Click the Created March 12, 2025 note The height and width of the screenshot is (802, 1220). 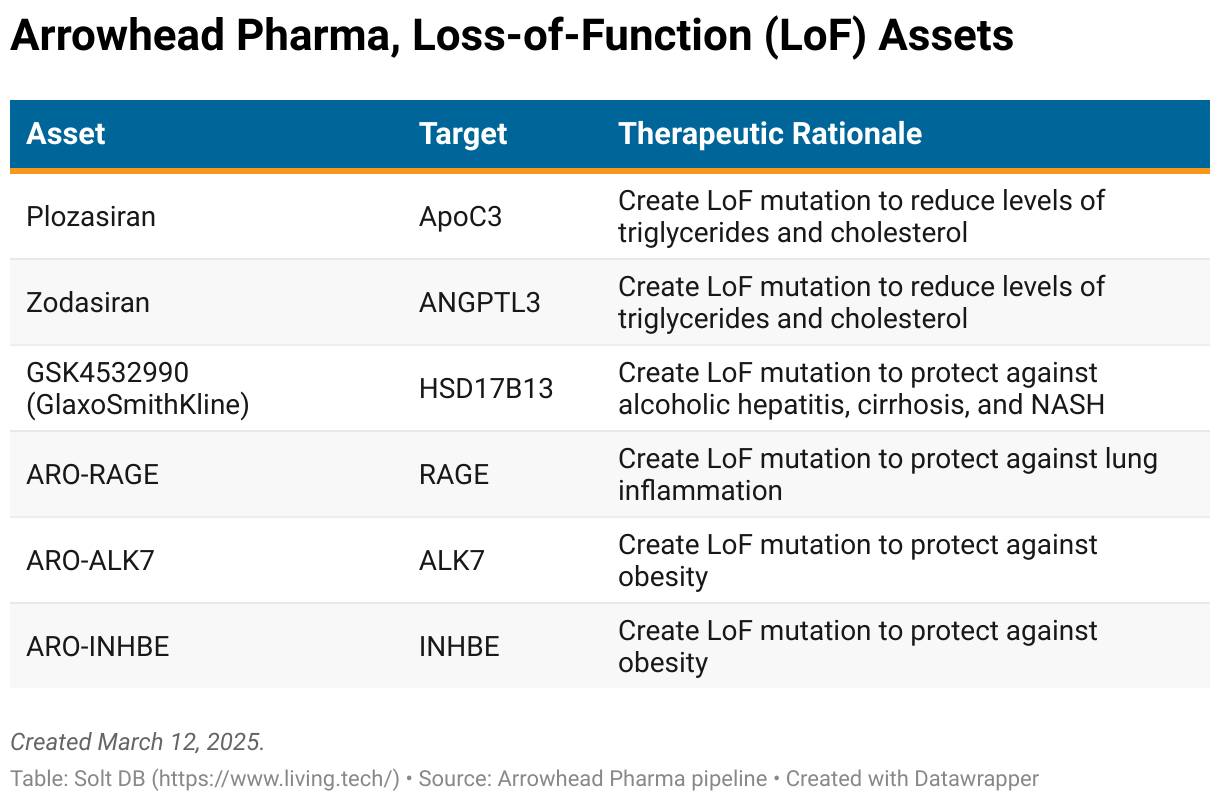pyautogui.click(x=137, y=742)
